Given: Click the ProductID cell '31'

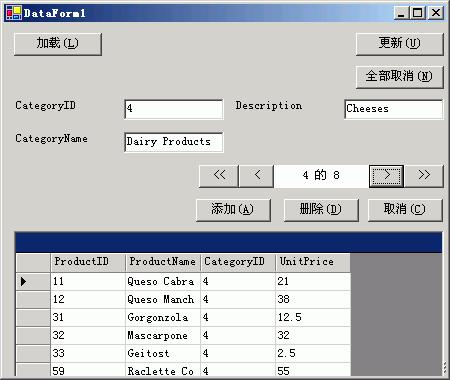Looking at the screenshot, I should 88,318.
